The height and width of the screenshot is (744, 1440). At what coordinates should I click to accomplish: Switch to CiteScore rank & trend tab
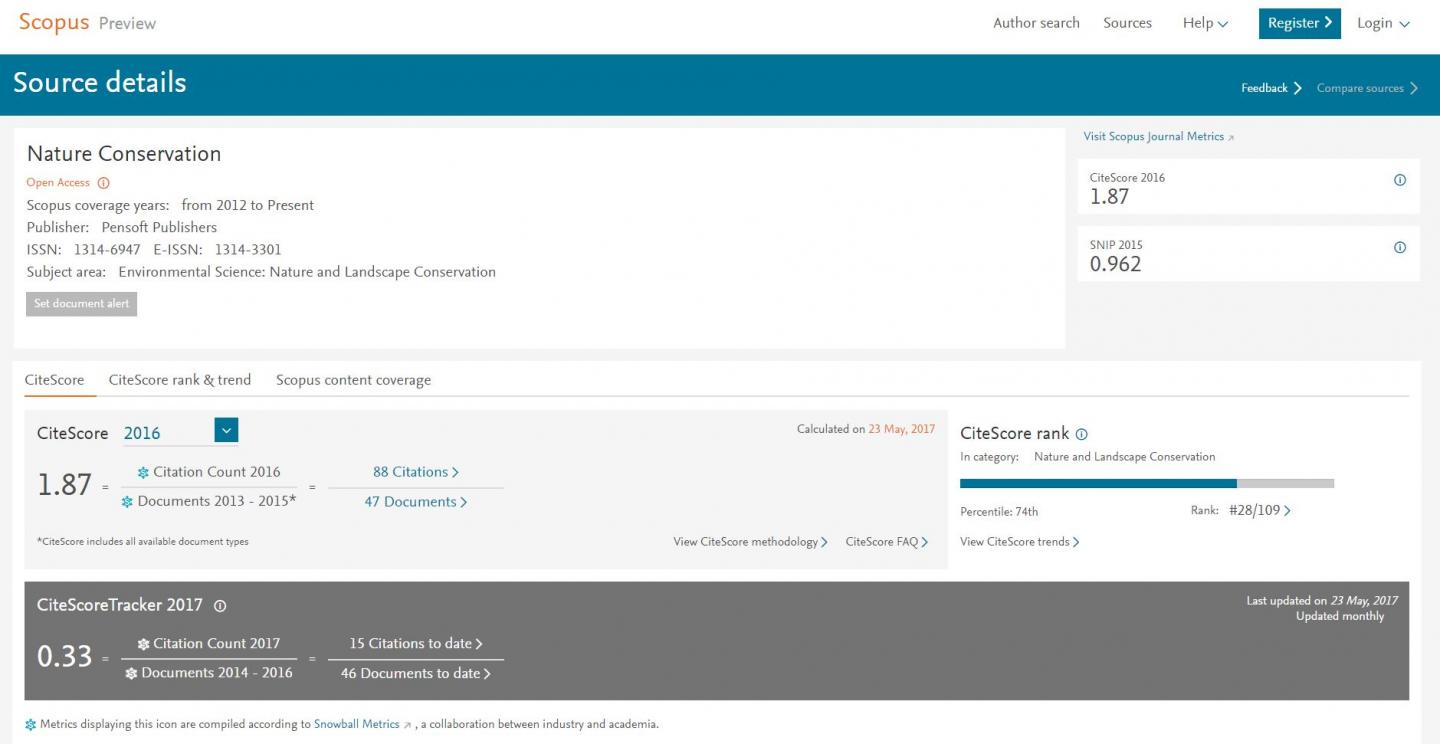pos(180,380)
